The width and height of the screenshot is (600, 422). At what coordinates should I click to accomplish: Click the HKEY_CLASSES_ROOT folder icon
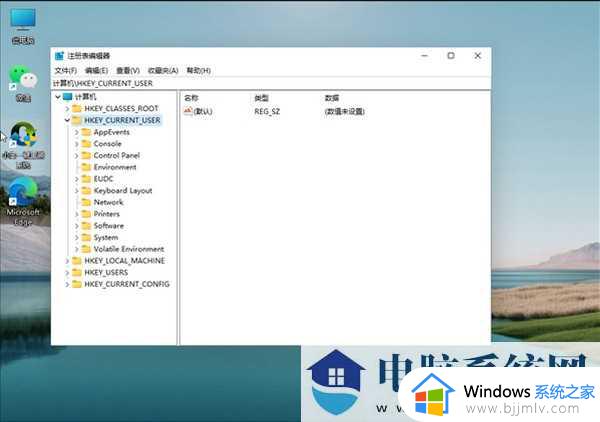click(x=77, y=108)
